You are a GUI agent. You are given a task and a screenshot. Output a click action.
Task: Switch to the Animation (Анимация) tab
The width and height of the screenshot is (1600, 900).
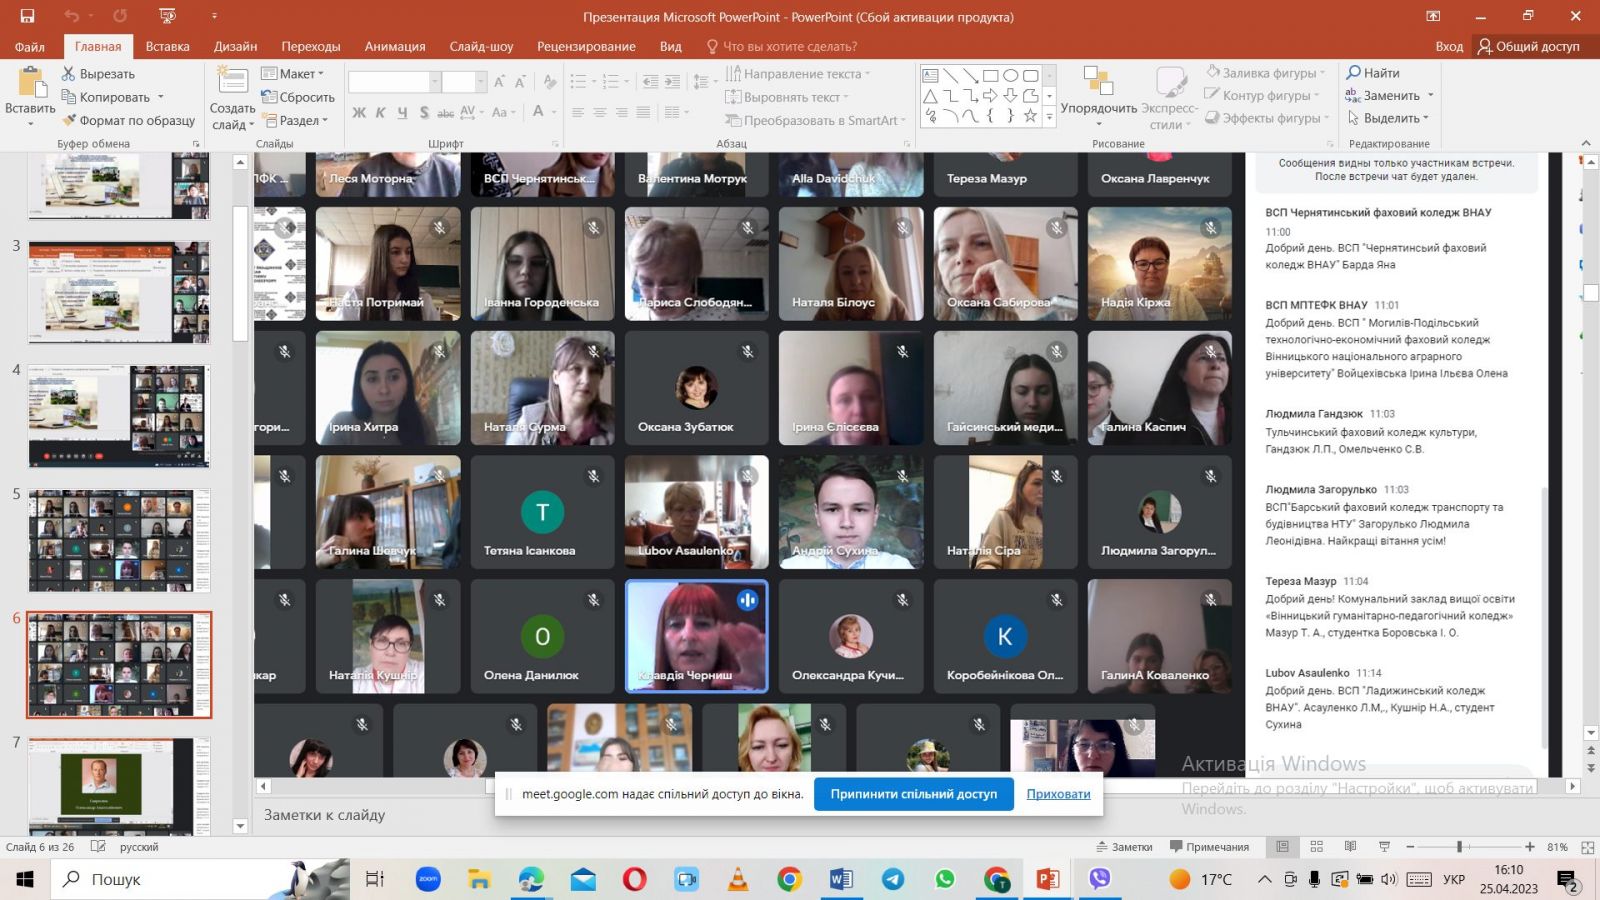click(x=395, y=46)
